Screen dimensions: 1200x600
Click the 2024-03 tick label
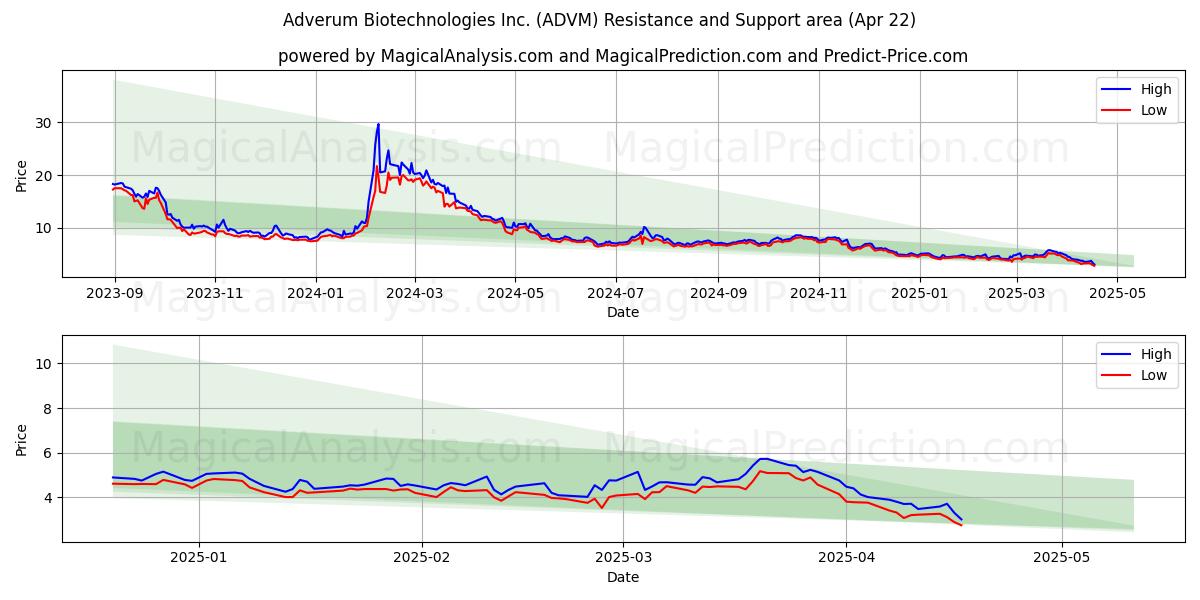point(415,293)
